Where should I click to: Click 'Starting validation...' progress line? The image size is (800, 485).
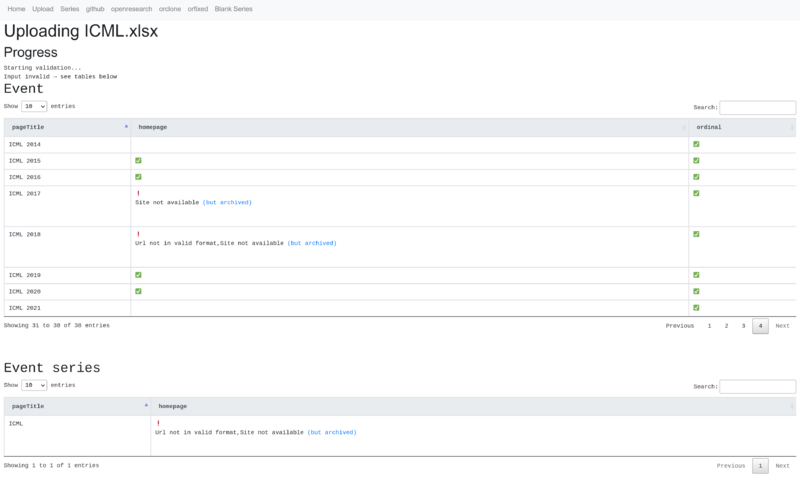coord(42,68)
